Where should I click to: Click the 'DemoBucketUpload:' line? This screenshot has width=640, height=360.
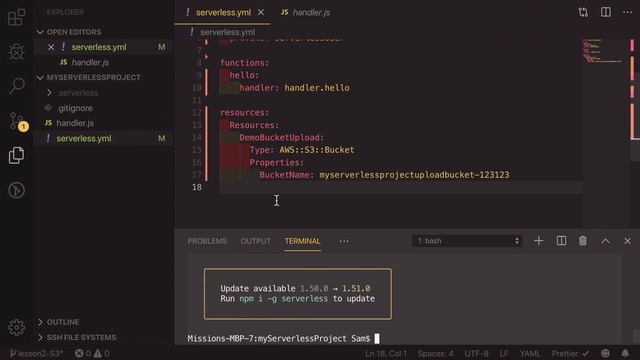click(x=282, y=138)
